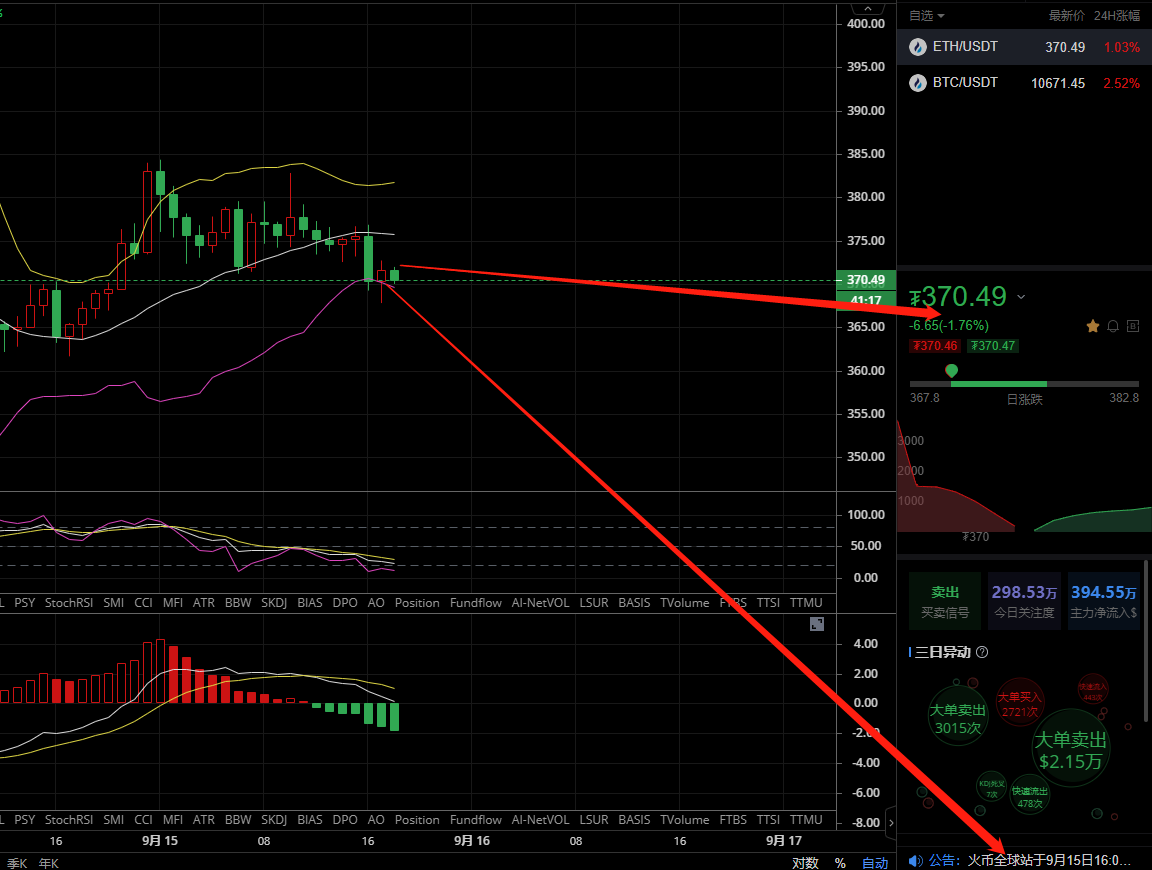Open the 卖出 买卖信号 card
1152x870 pixels.
(945, 601)
